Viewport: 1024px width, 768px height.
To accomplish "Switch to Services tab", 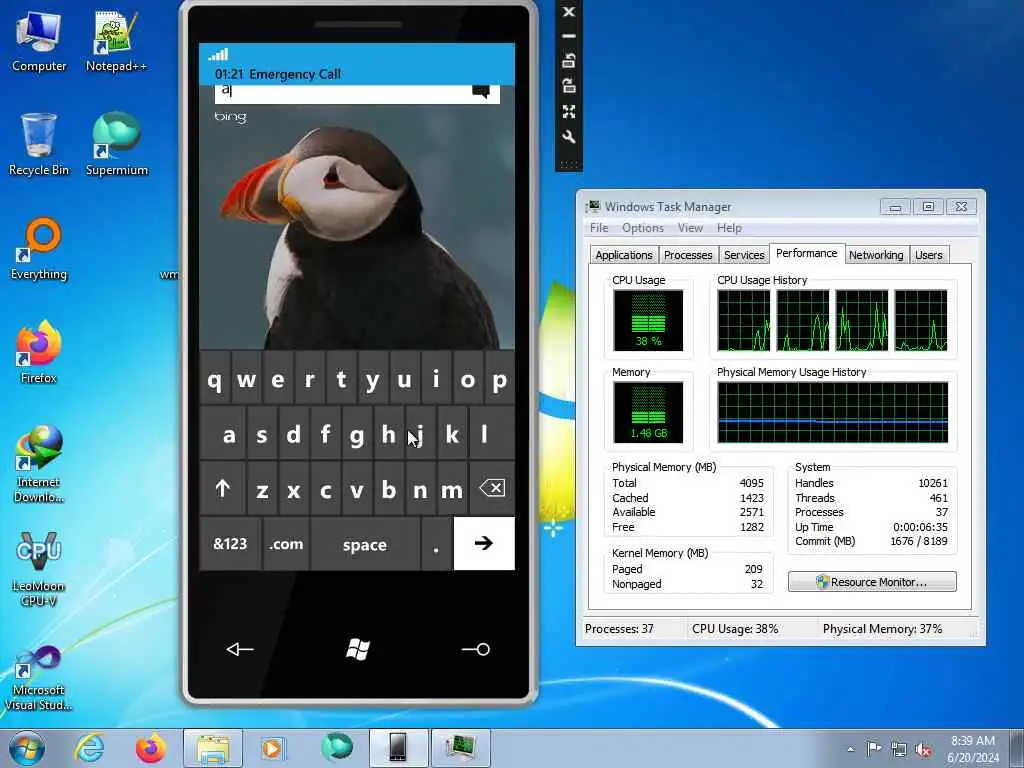I will [x=744, y=255].
